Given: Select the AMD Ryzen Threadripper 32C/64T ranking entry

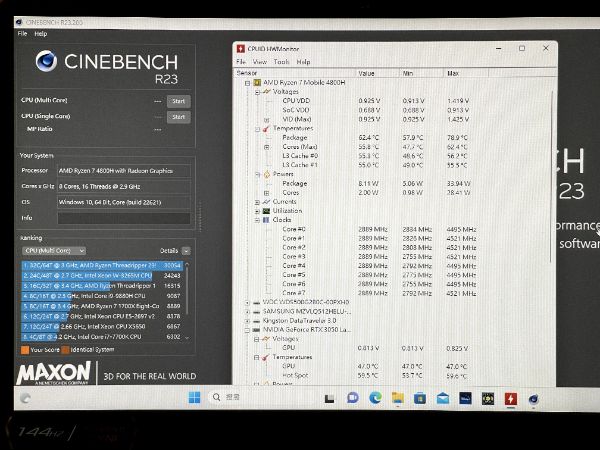Looking at the screenshot, I should (x=102, y=265).
